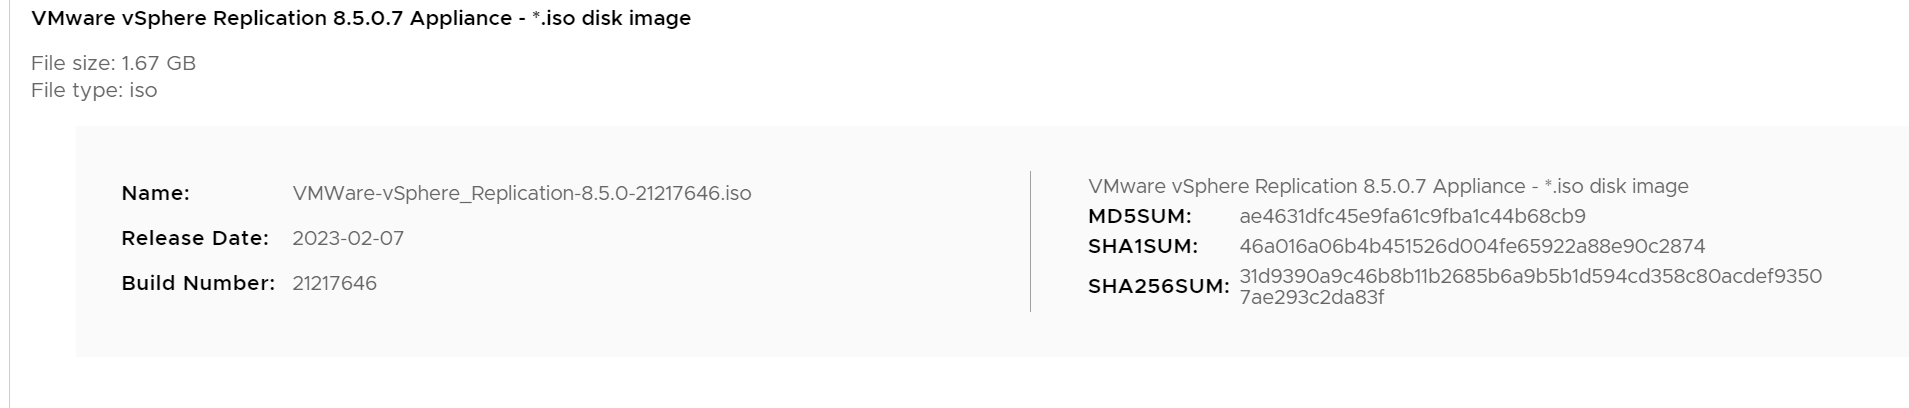The height and width of the screenshot is (408, 1909).
Task: Click the SHA256 hash line starting with 31d9390
Action: tap(1530, 276)
